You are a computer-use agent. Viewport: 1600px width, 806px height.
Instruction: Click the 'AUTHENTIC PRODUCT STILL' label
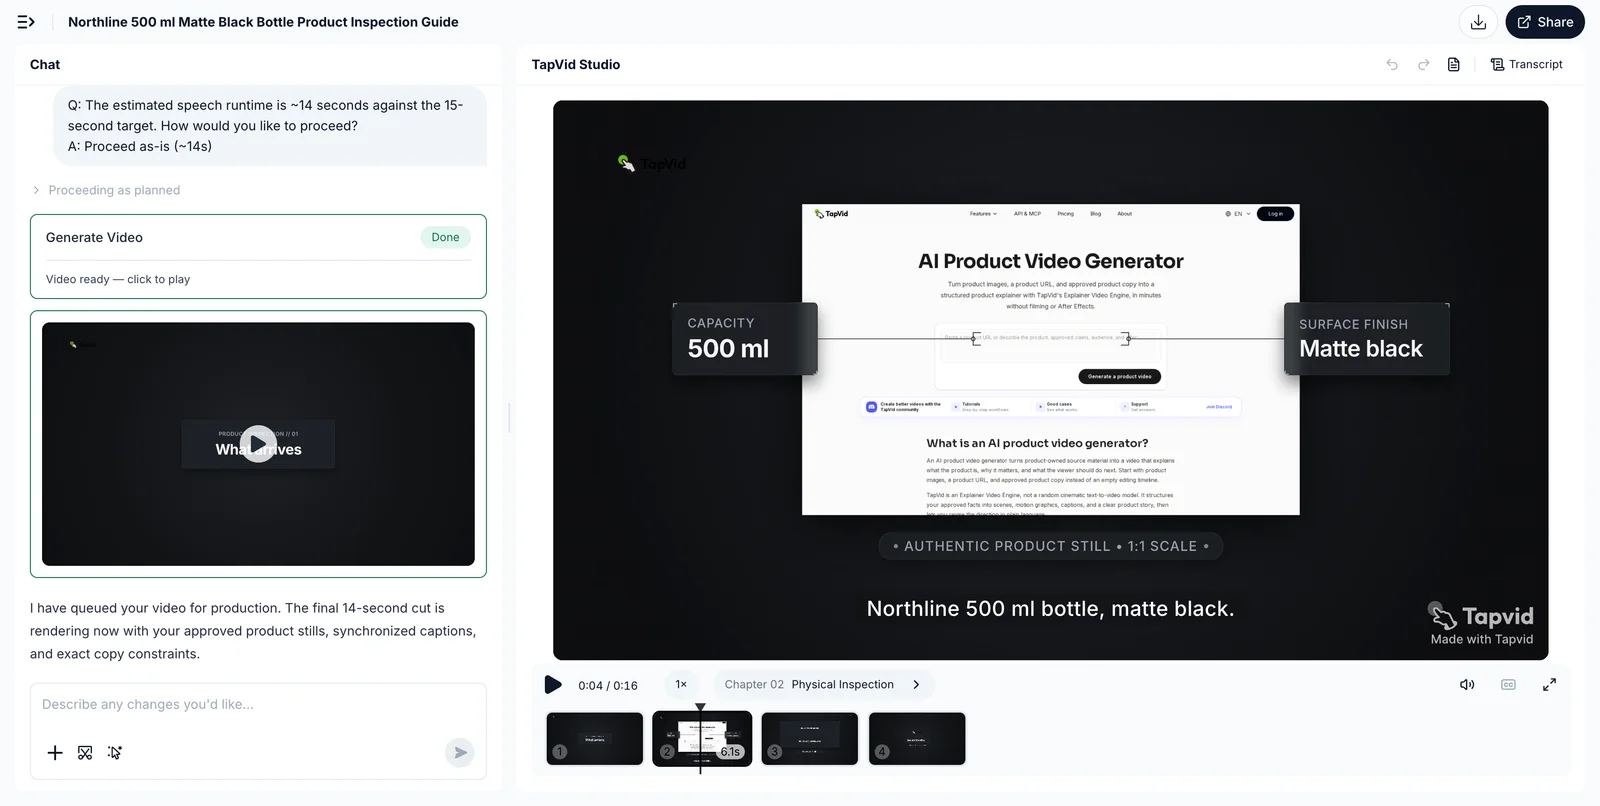[1051, 547]
